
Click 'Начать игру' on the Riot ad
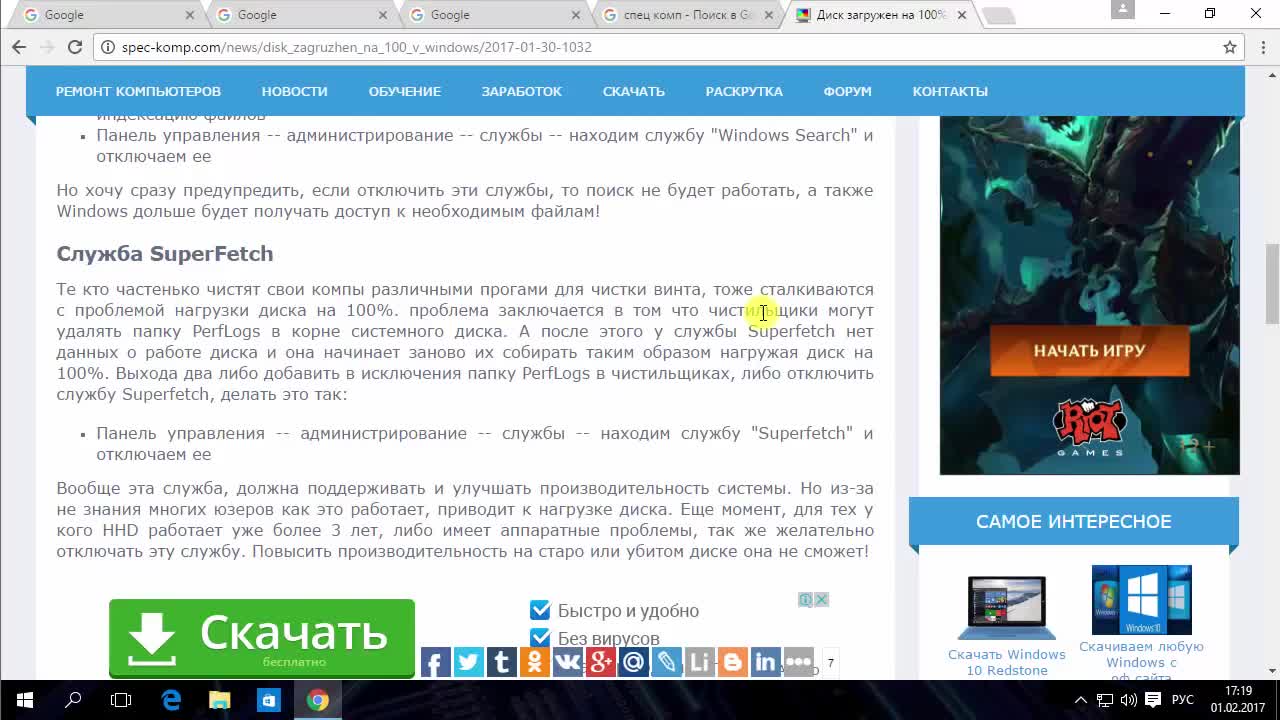pyautogui.click(x=1090, y=351)
